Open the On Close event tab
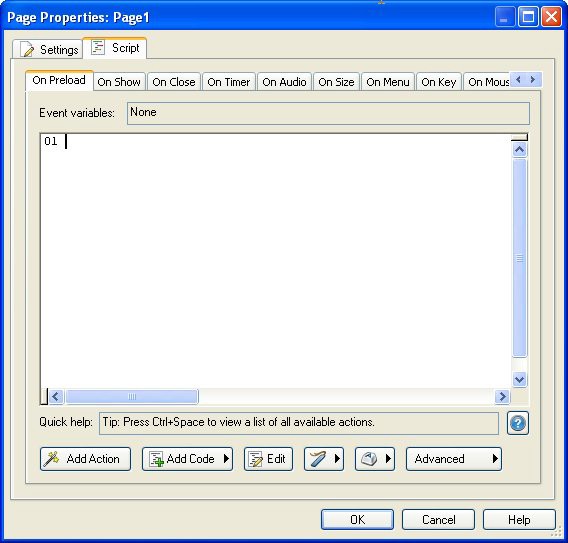Image resolution: width=568 pixels, height=543 pixels. [174, 82]
